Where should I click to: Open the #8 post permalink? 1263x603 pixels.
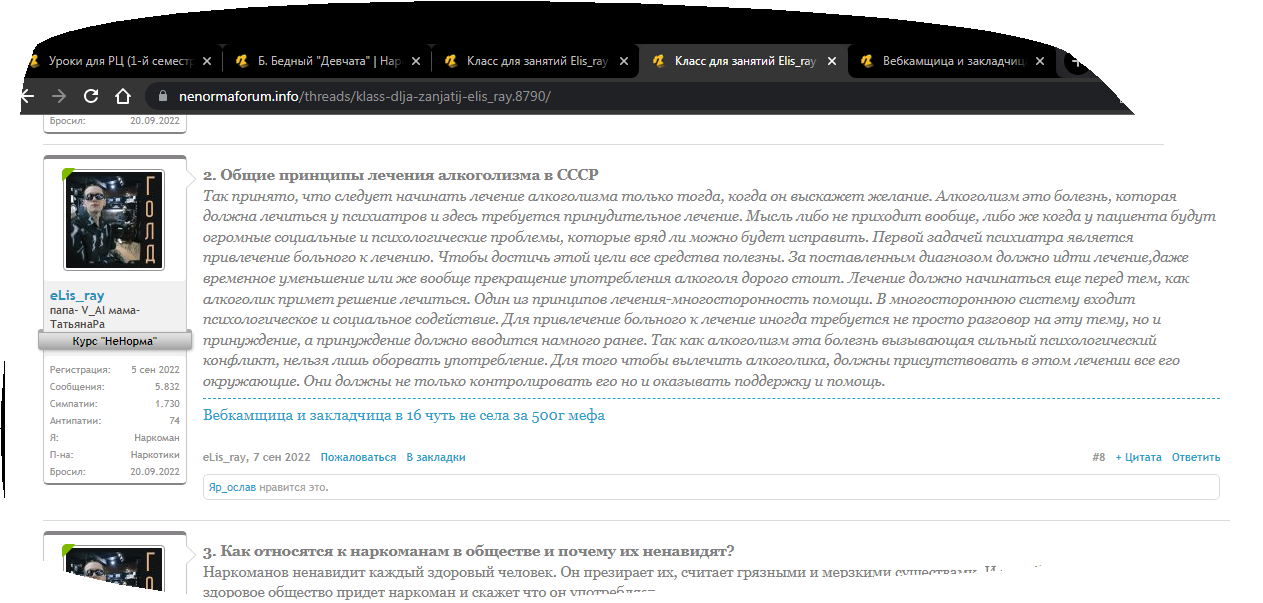(x=1098, y=457)
